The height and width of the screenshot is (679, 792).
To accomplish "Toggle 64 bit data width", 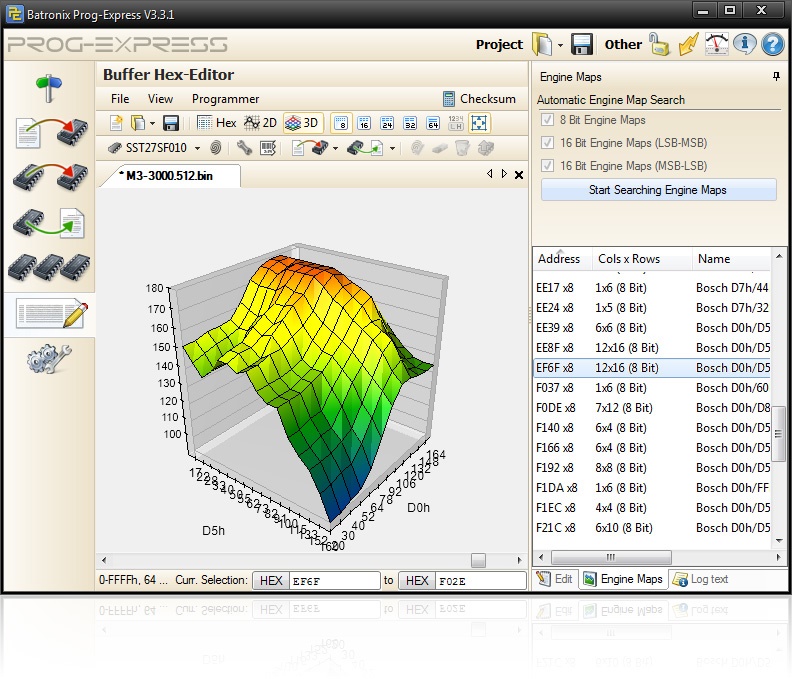I will (x=433, y=123).
